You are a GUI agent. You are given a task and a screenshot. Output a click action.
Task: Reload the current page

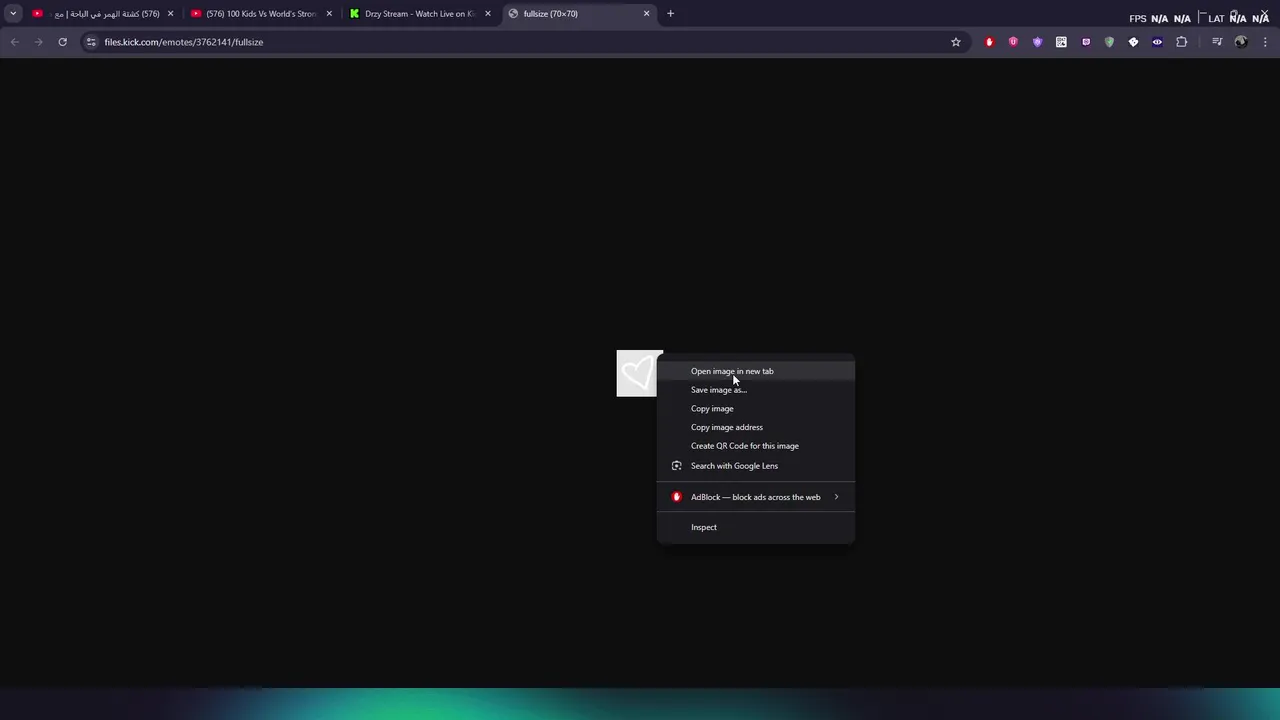click(62, 42)
